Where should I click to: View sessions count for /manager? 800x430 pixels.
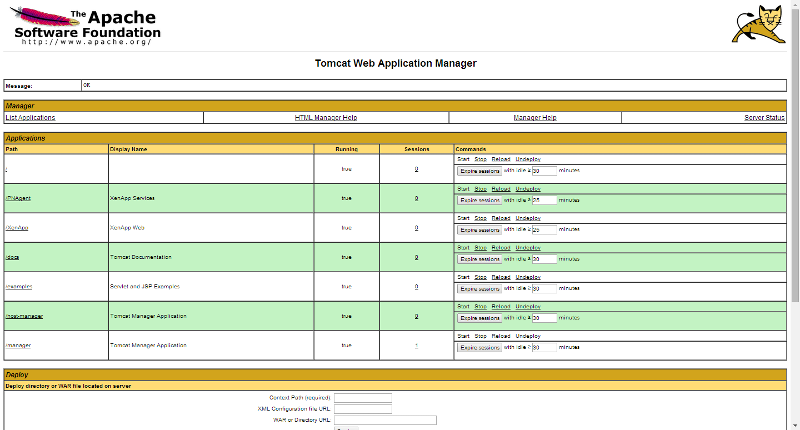point(416,345)
